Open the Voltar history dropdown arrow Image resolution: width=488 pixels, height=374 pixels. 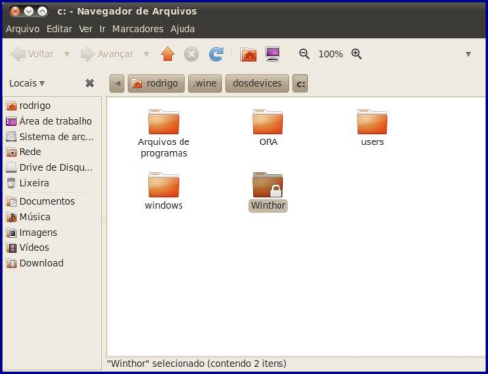pyautogui.click(x=67, y=54)
